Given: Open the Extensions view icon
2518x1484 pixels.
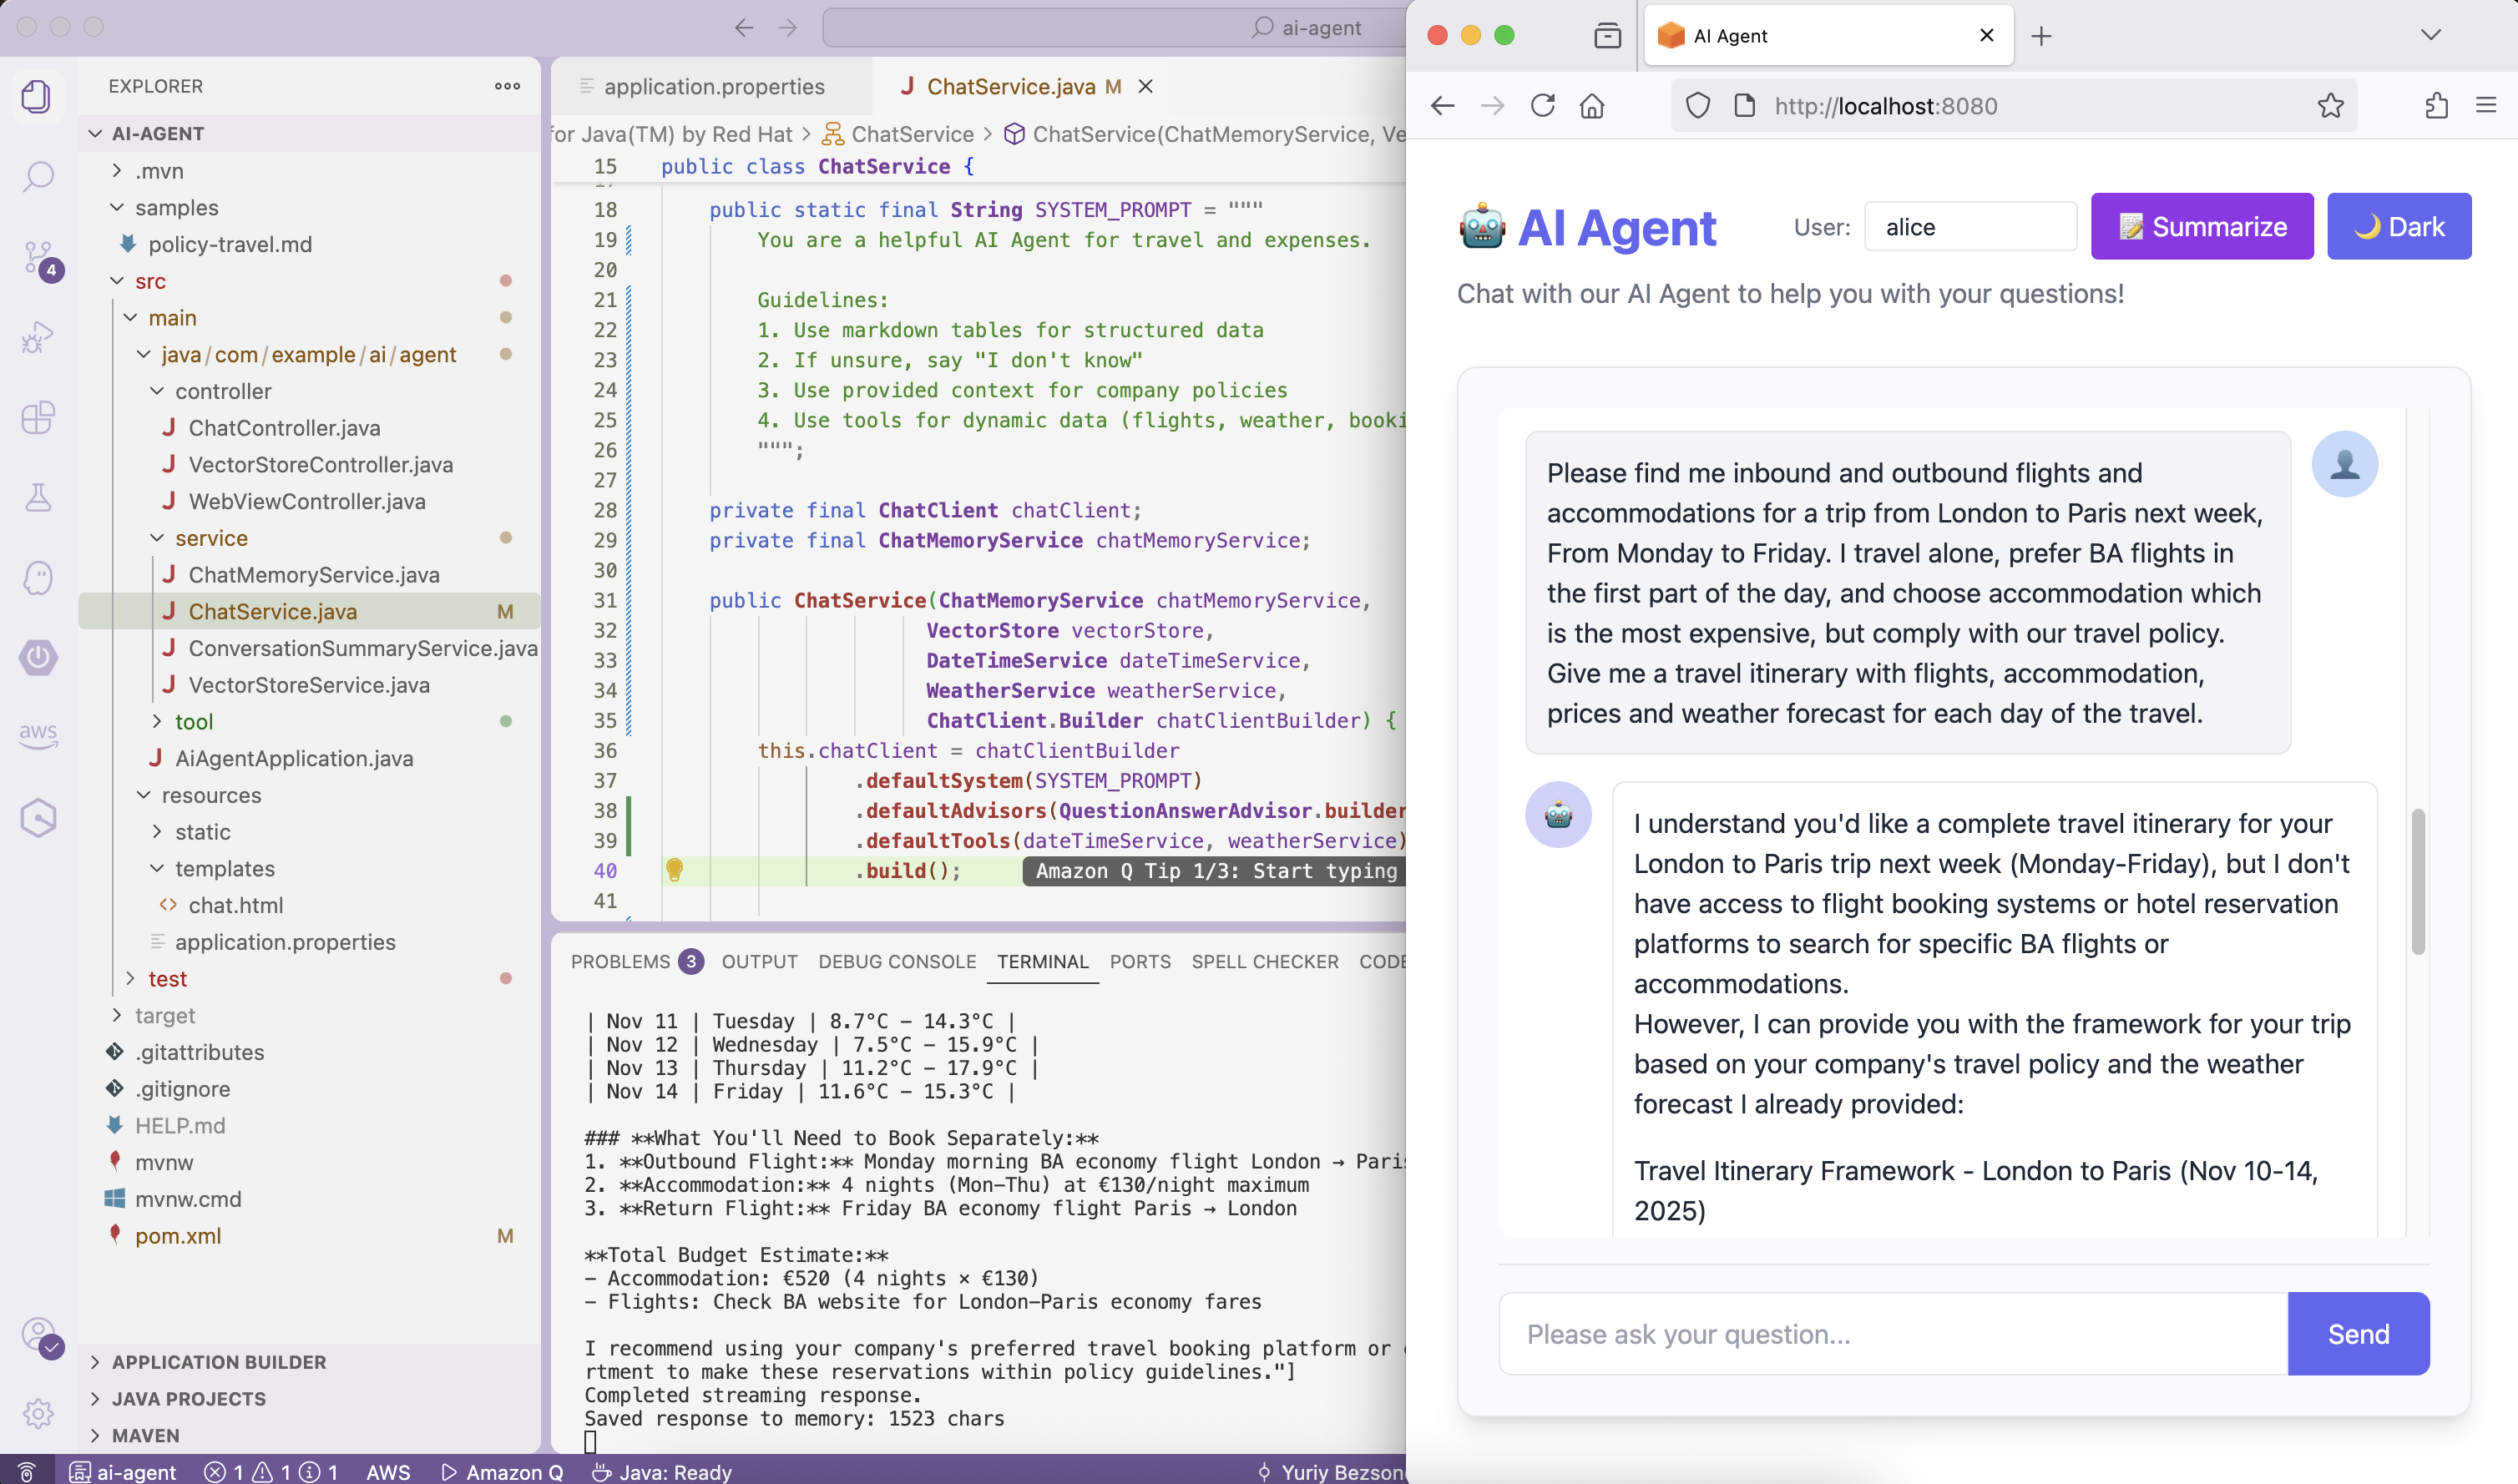Looking at the screenshot, I should (x=38, y=417).
